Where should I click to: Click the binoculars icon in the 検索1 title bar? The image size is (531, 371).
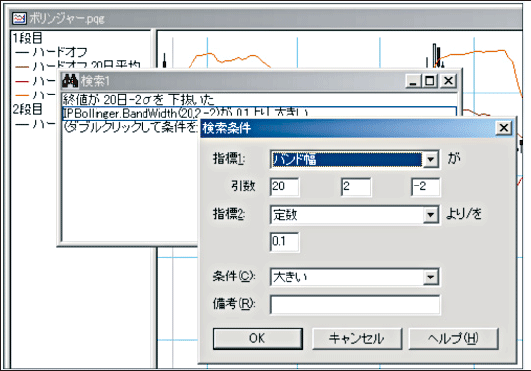coord(70,81)
